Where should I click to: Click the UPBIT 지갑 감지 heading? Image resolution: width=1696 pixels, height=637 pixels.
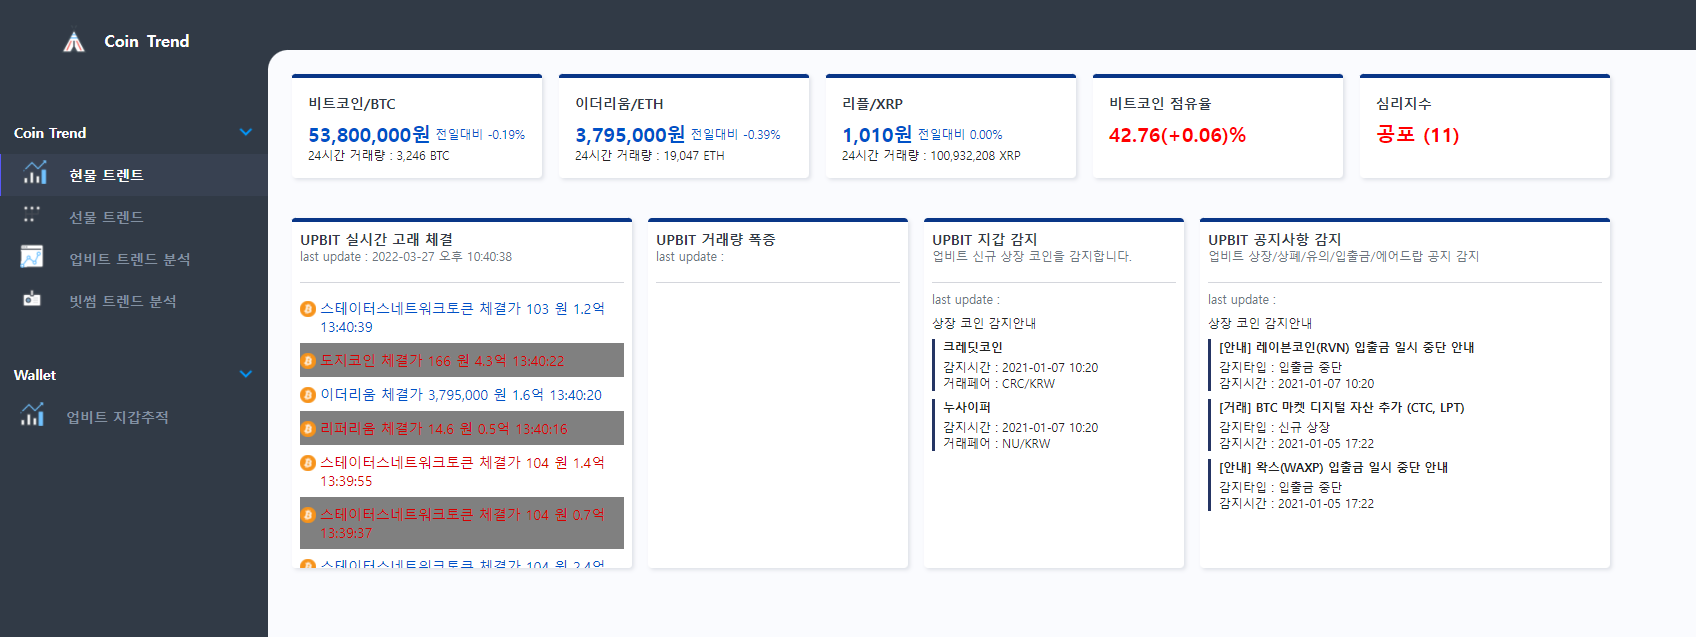tap(985, 240)
